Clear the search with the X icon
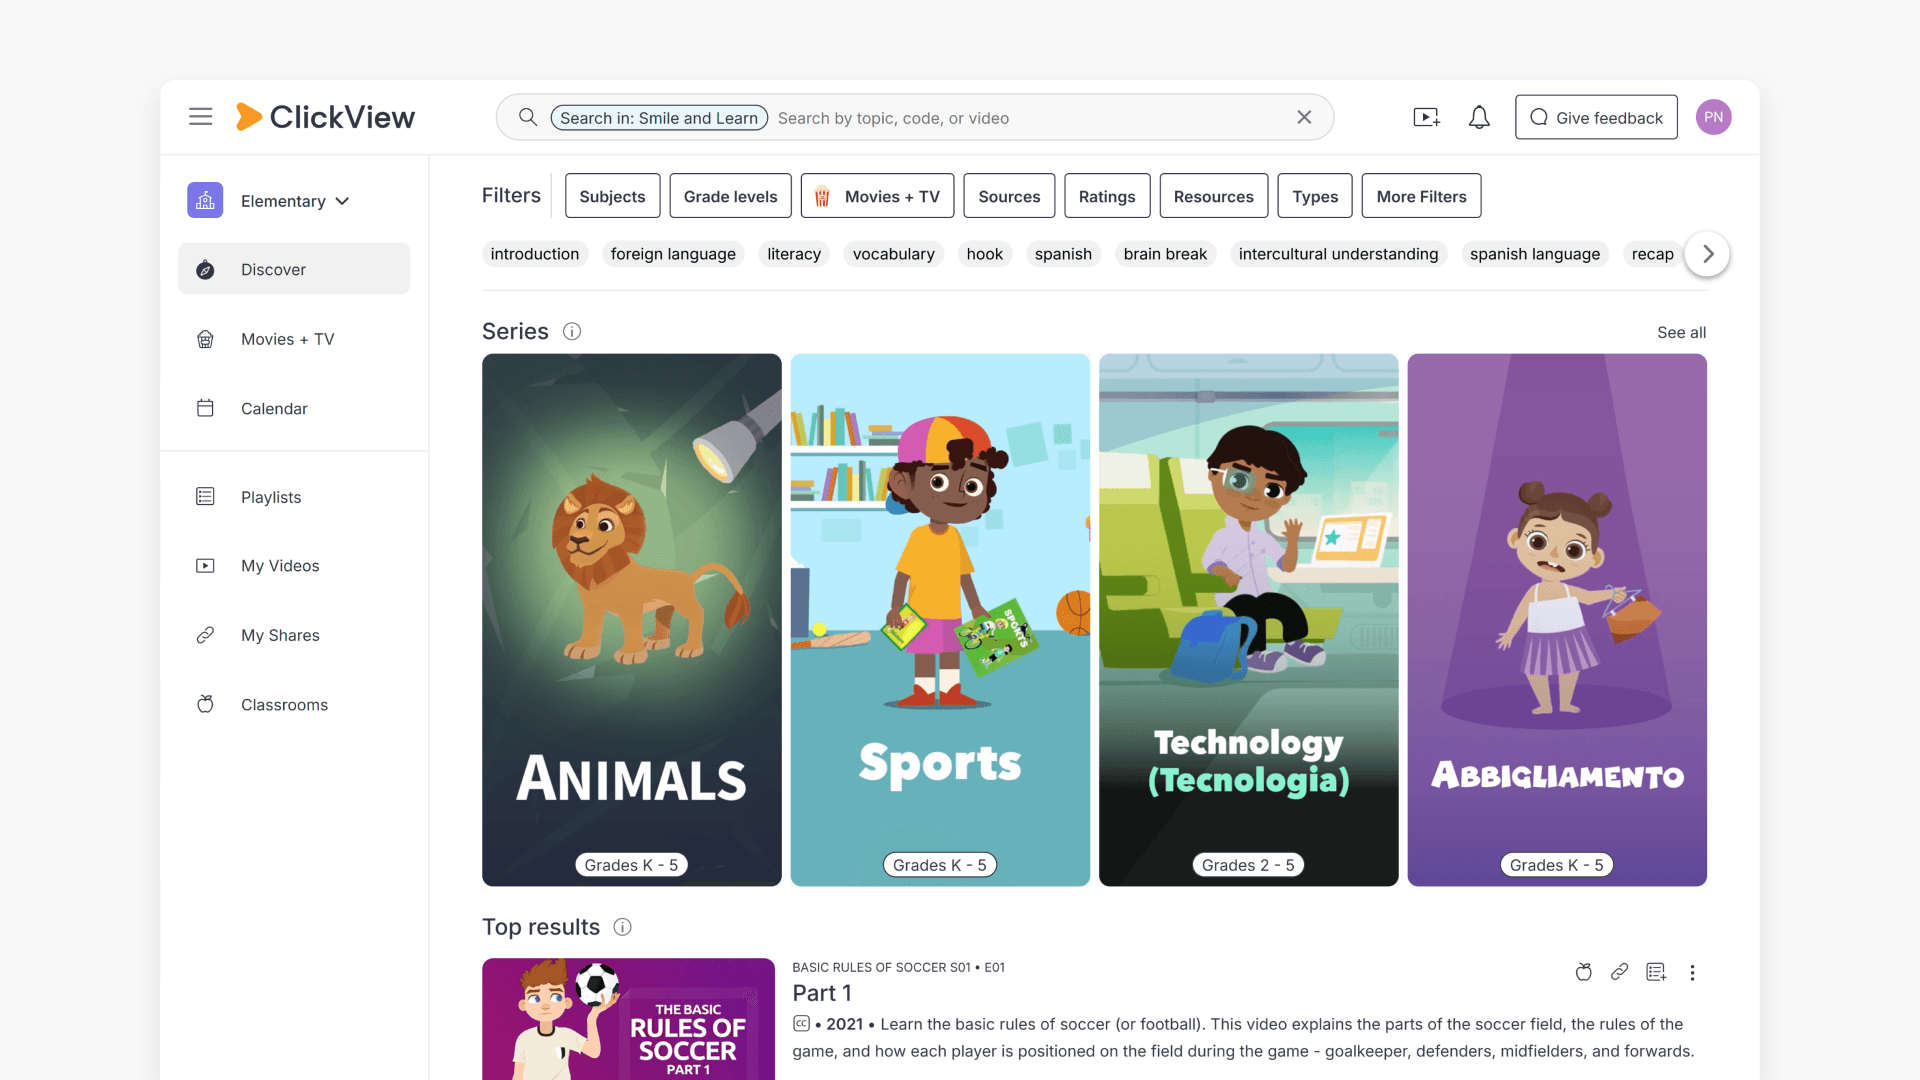 pyautogui.click(x=1304, y=117)
